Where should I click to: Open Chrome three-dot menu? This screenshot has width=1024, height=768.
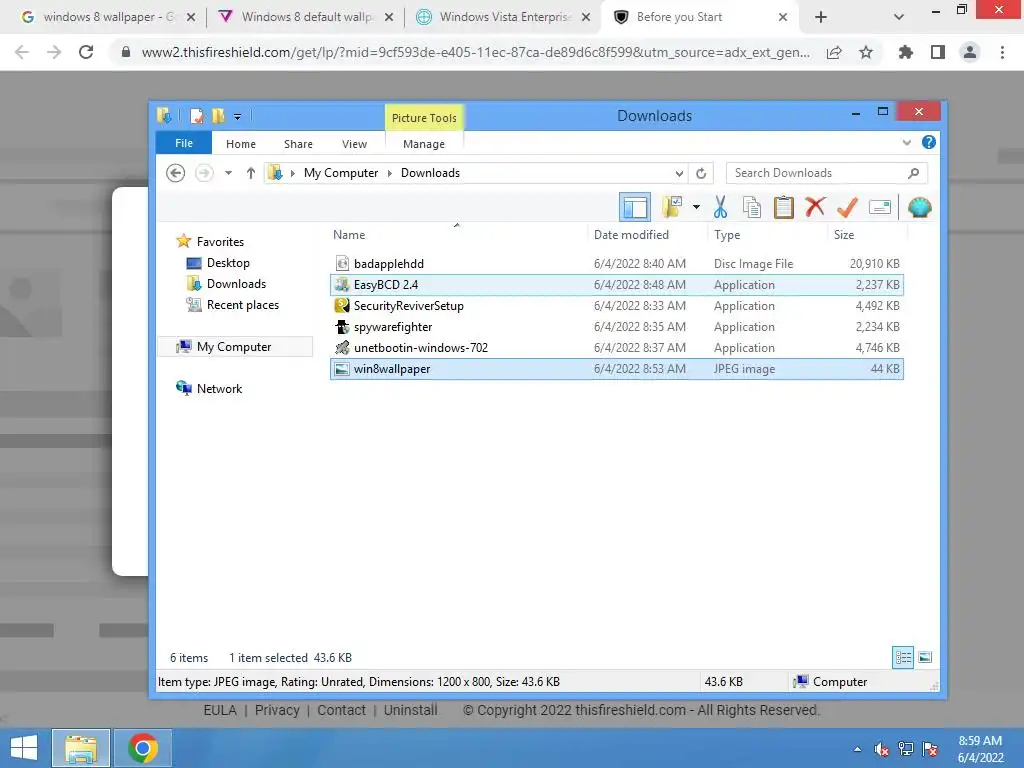pyautogui.click(x=1002, y=52)
